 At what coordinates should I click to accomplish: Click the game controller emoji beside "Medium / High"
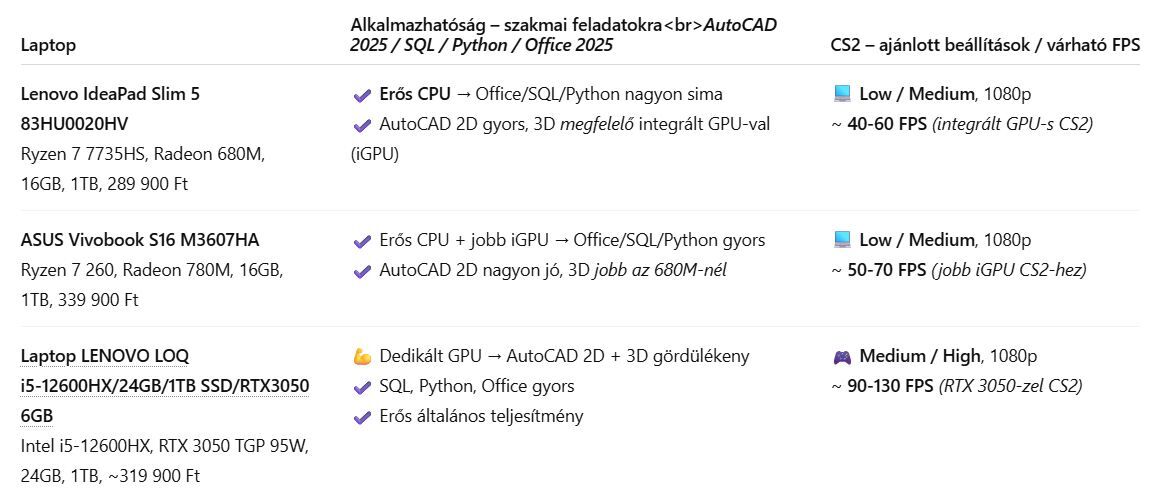[842, 356]
